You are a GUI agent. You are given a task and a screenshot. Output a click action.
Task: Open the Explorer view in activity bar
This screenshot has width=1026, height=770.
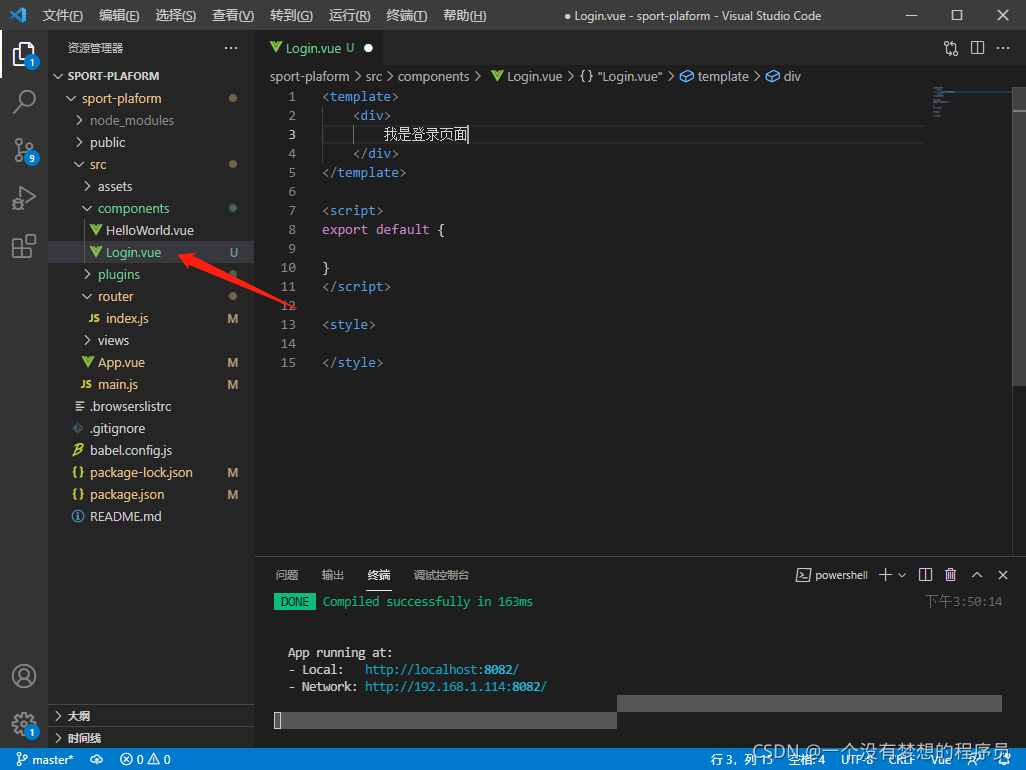(24, 54)
